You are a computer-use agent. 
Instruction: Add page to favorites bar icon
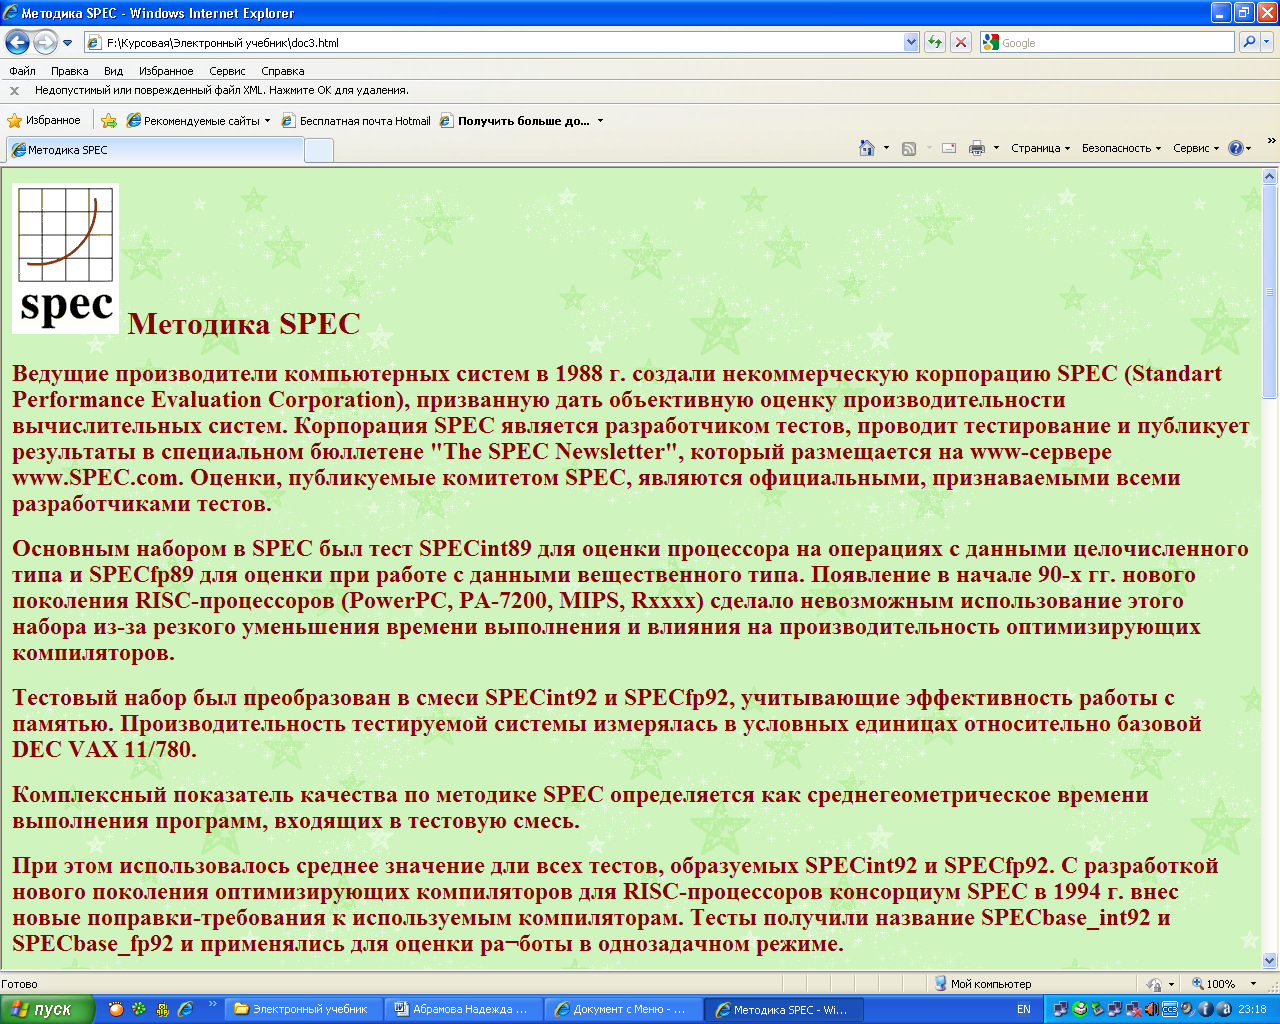(x=109, y=121)
